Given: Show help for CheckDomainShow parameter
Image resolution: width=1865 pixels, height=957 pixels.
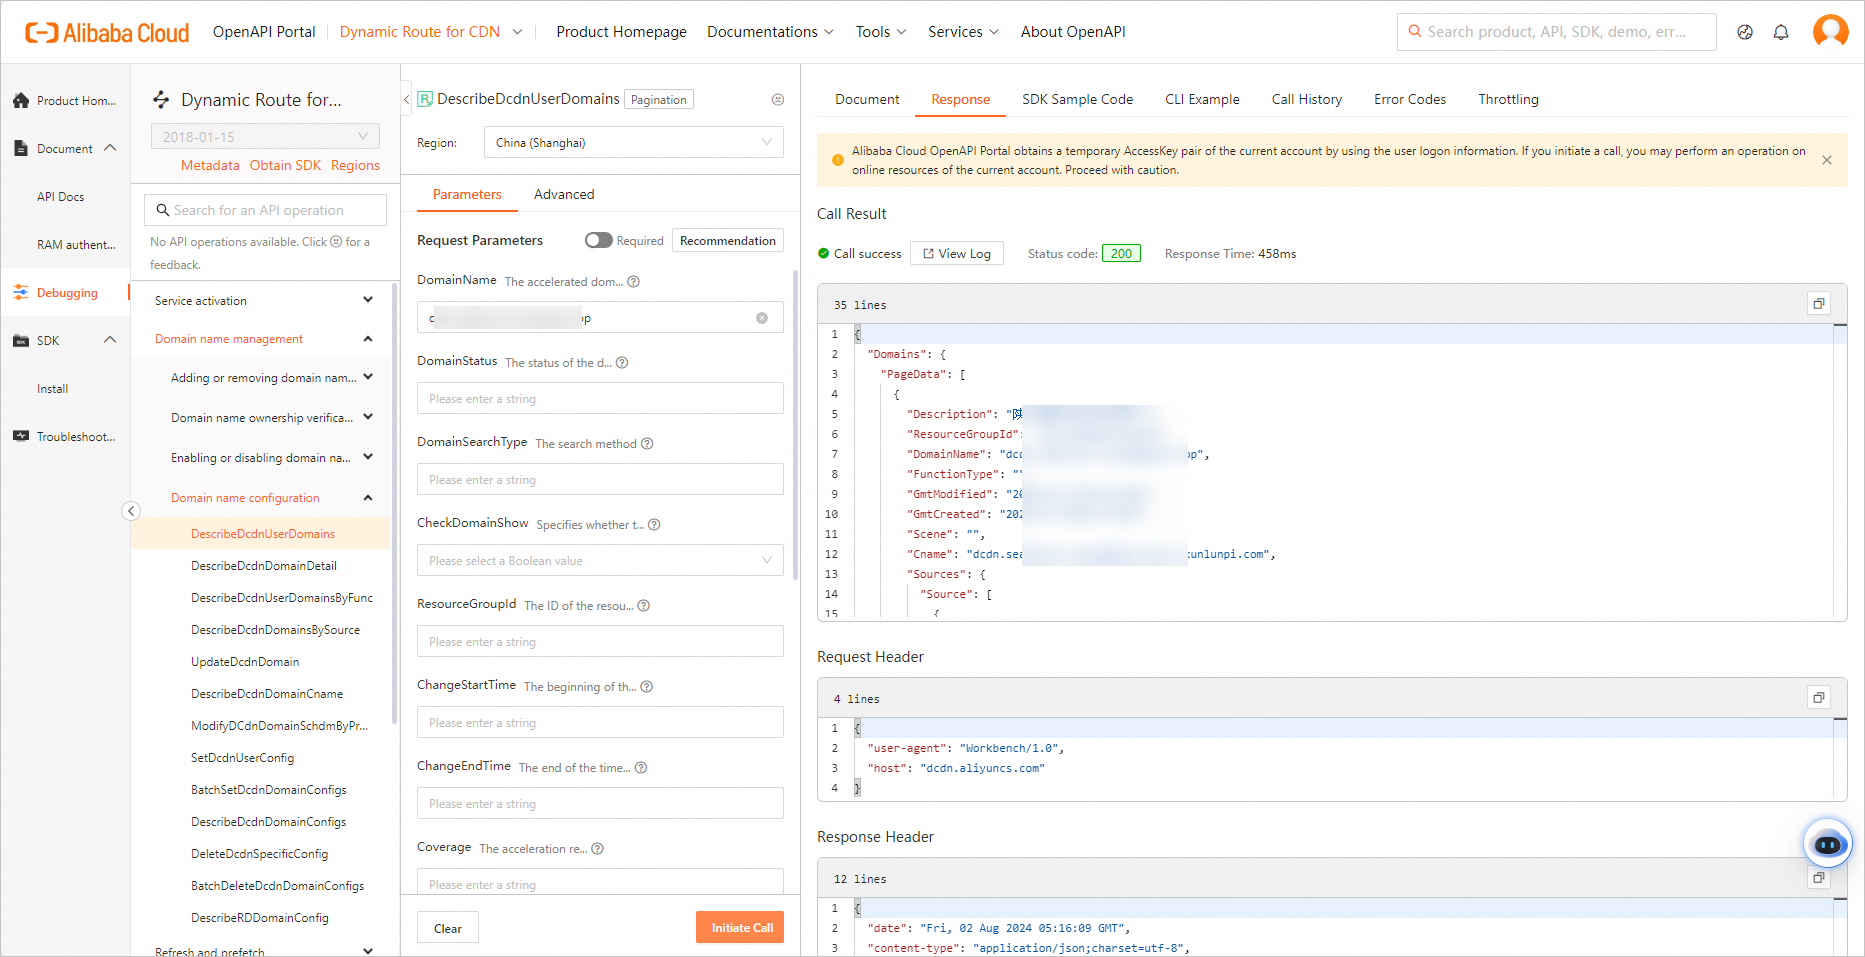Looking at the screenshot, I should click(x=654, y=525).
